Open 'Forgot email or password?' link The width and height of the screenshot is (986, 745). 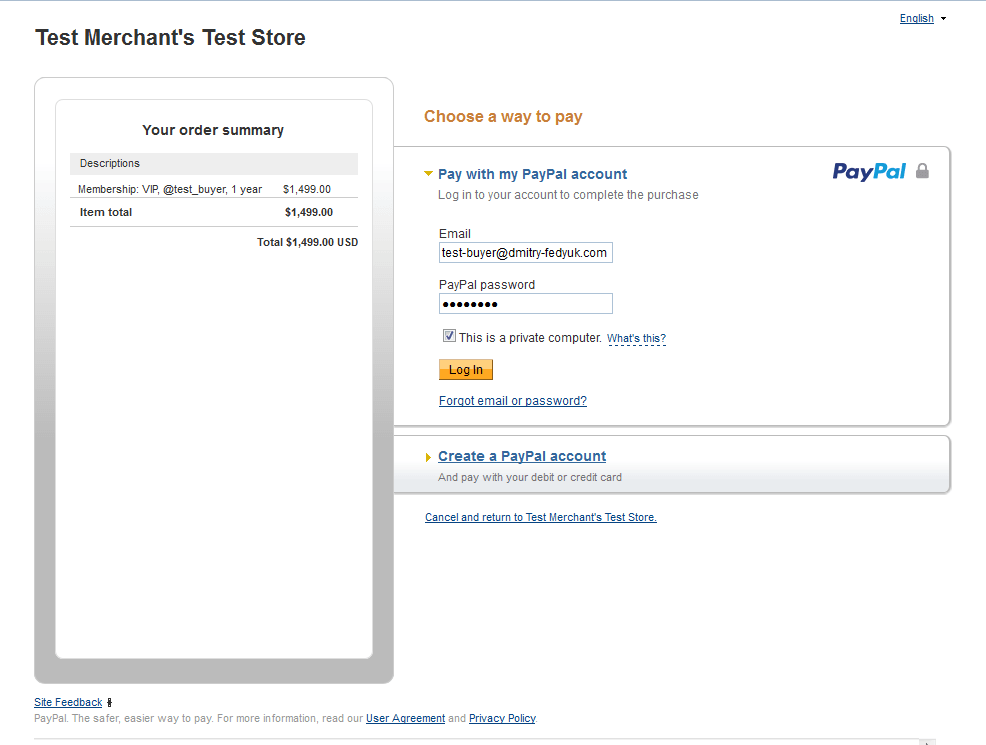click(x=512, y=400)
